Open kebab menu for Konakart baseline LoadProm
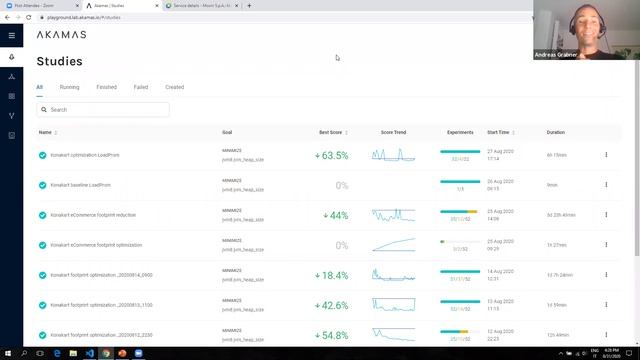 [x=606, y=185]
